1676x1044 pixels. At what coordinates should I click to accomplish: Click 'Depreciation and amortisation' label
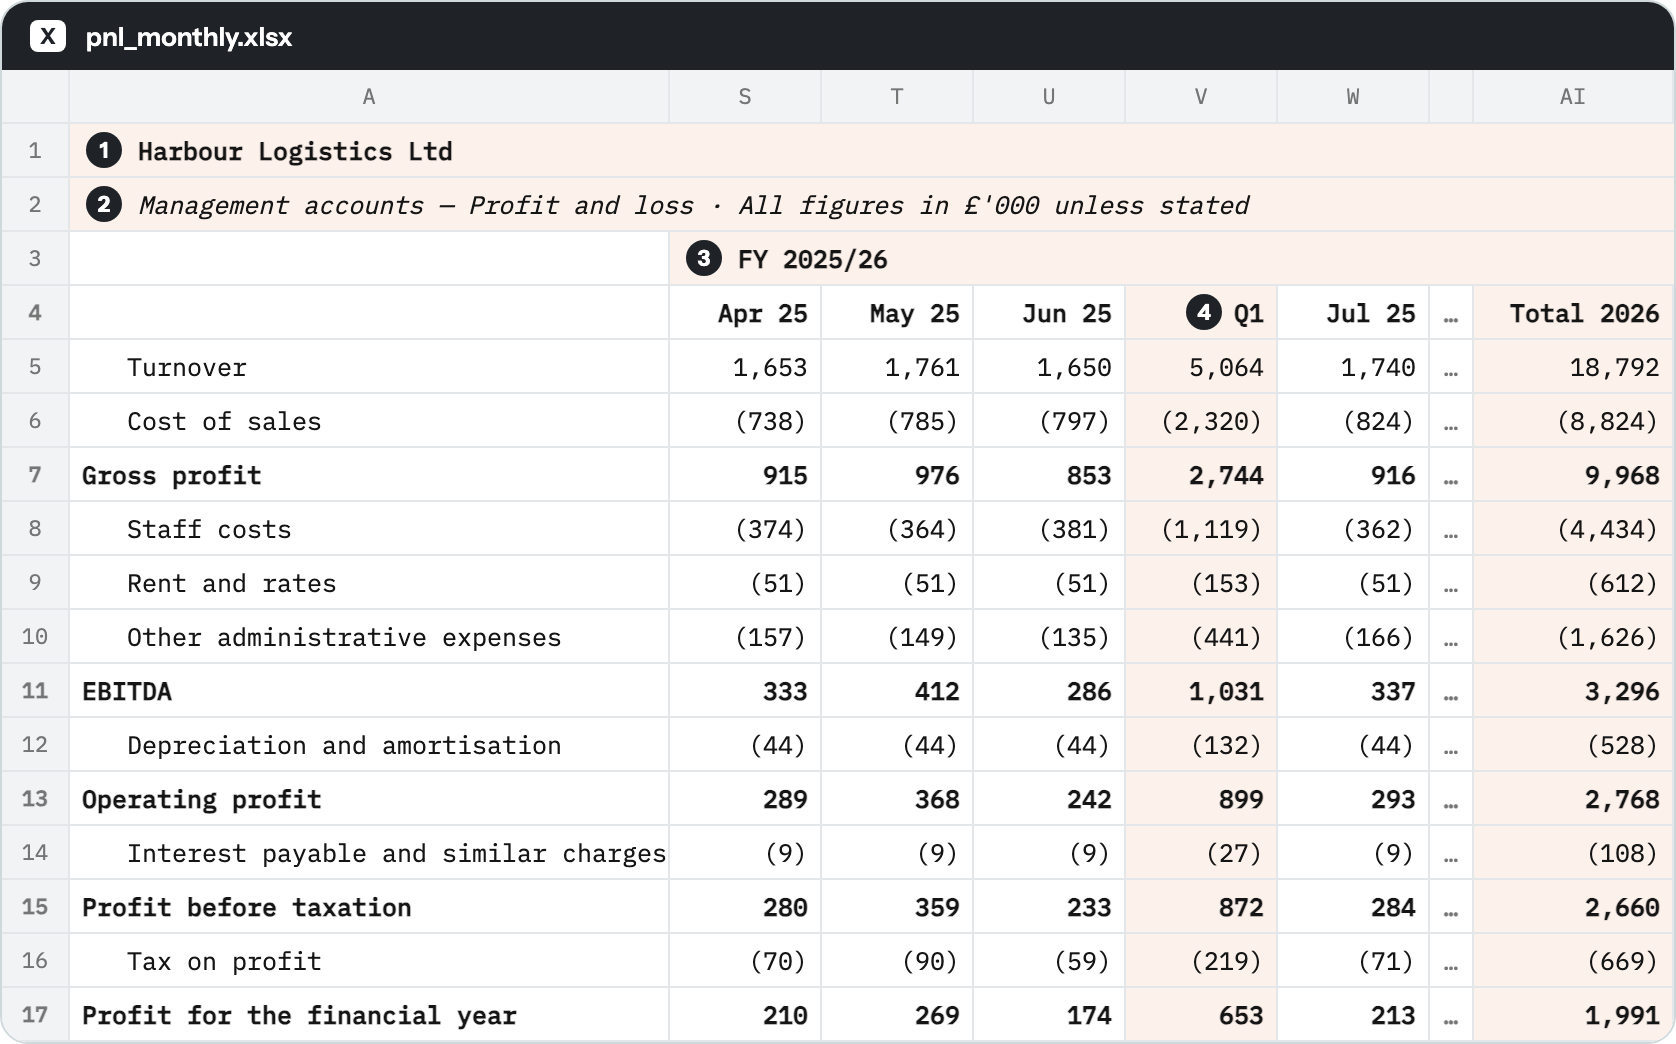pyautogui.click(x=344, y=746)
